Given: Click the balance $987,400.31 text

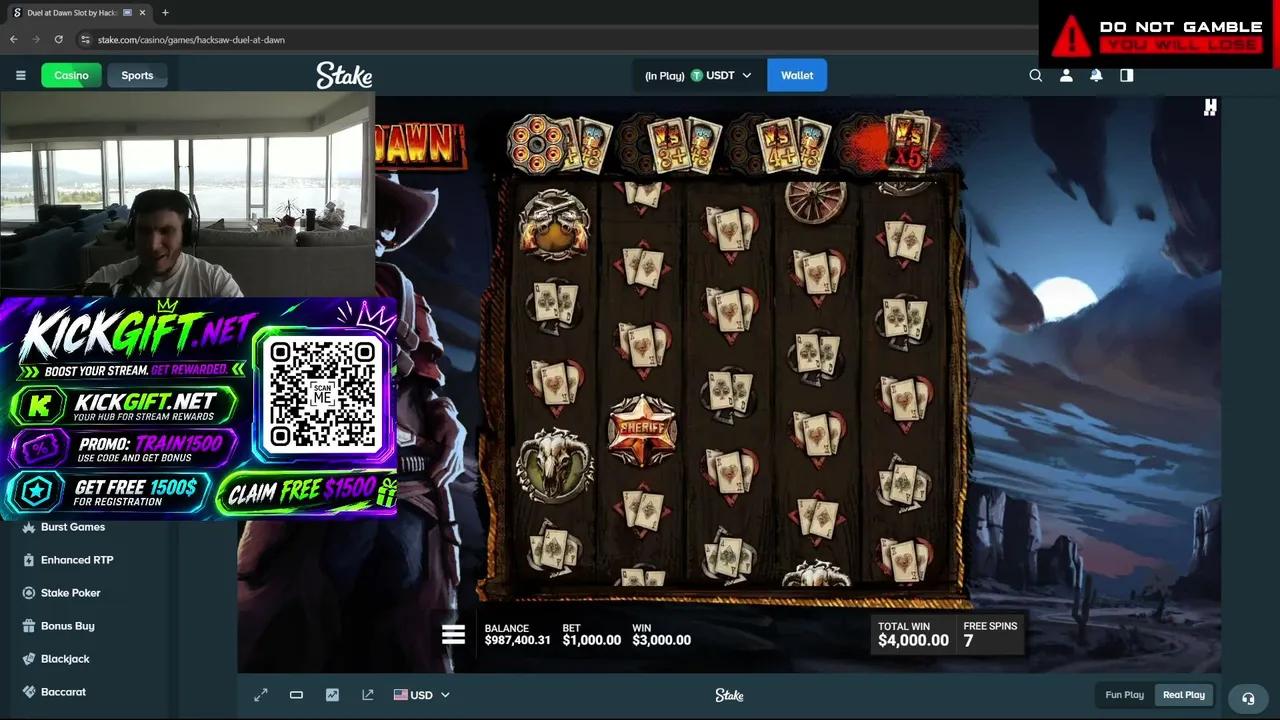Looking at the screenshot, I should coord(518,640).
